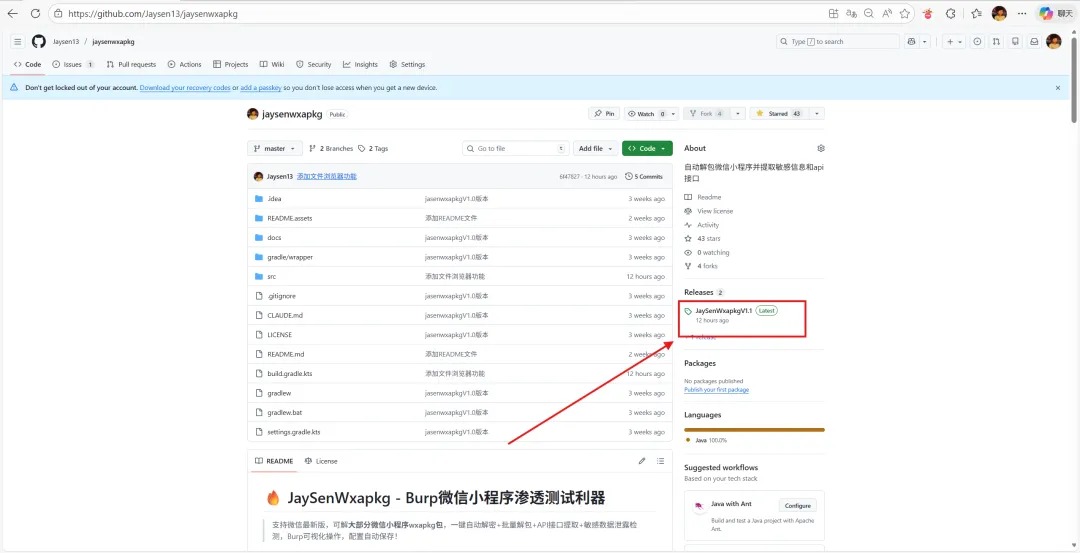
Task: Click Publish your first package link
Action: [x=716, y=390]
